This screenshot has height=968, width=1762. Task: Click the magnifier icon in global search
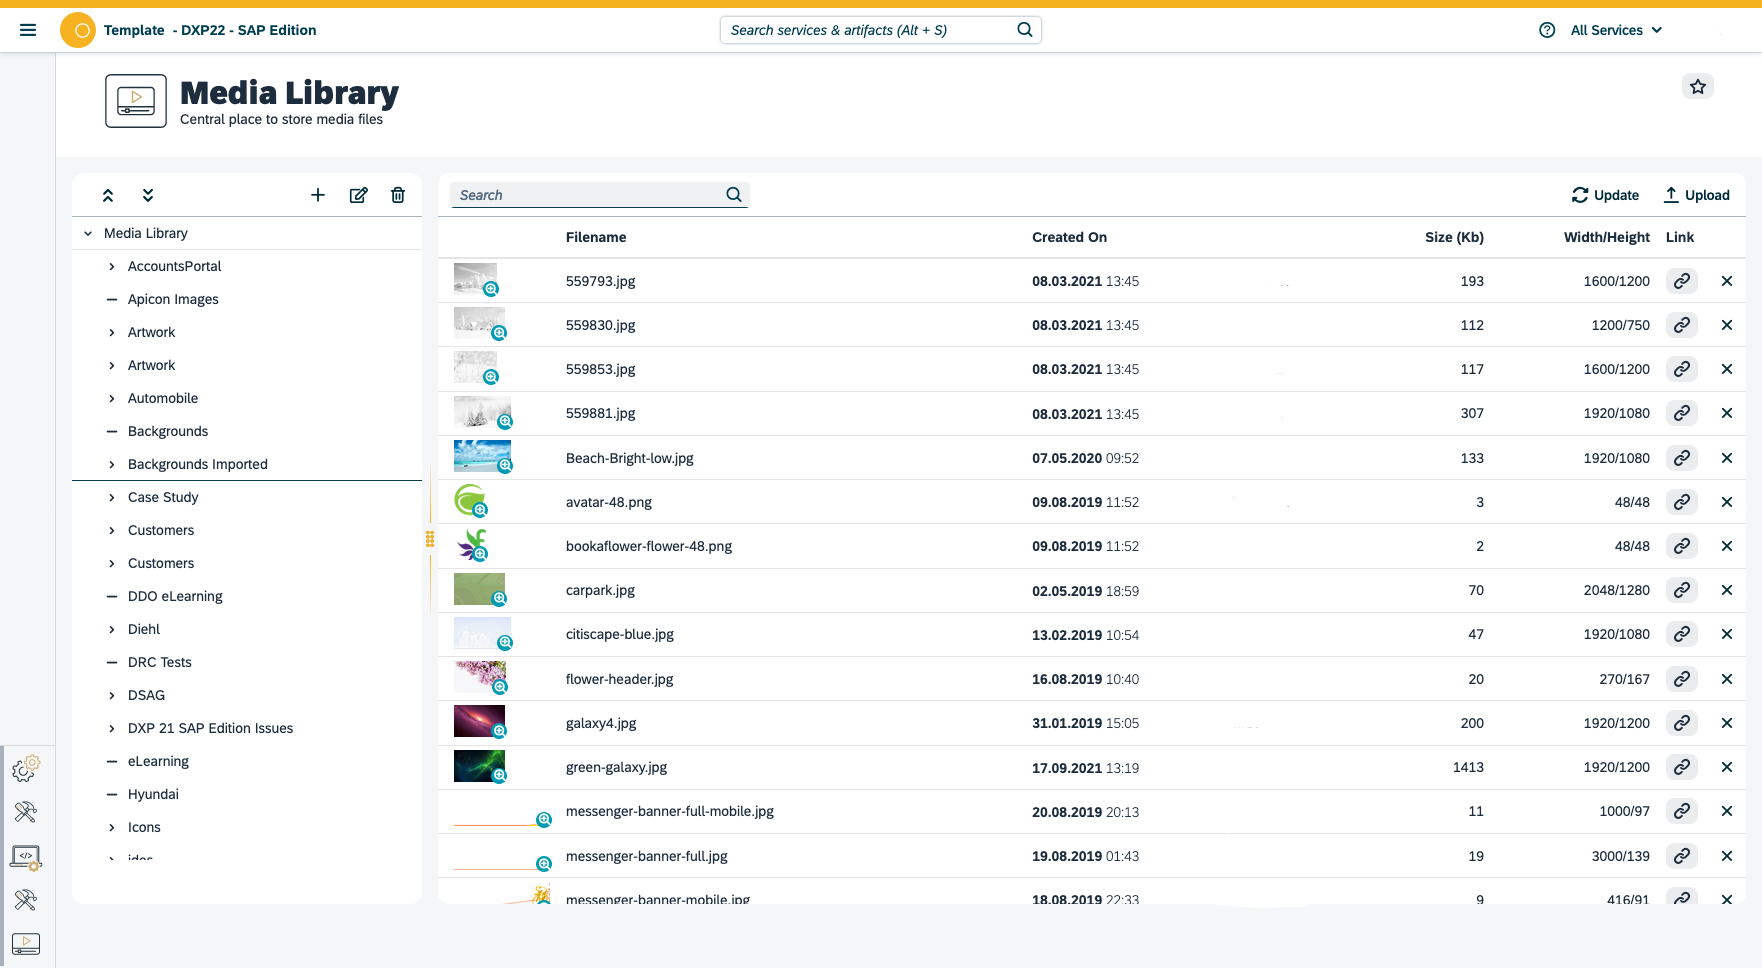point(1025,30)
